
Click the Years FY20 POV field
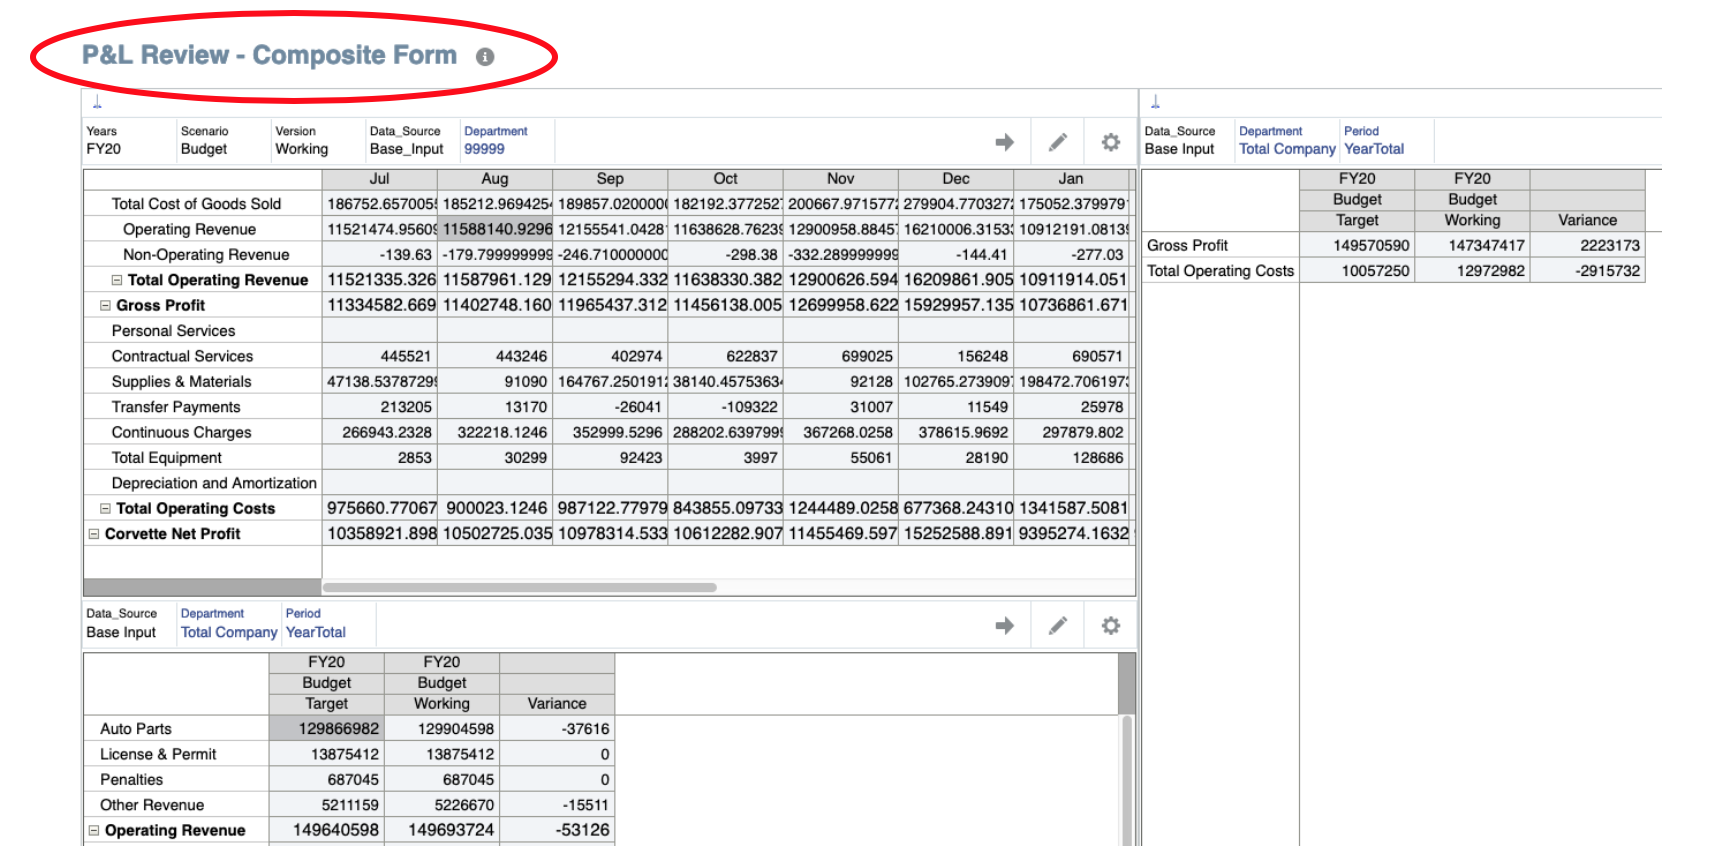pyautogui.click(x=128, y=140)
